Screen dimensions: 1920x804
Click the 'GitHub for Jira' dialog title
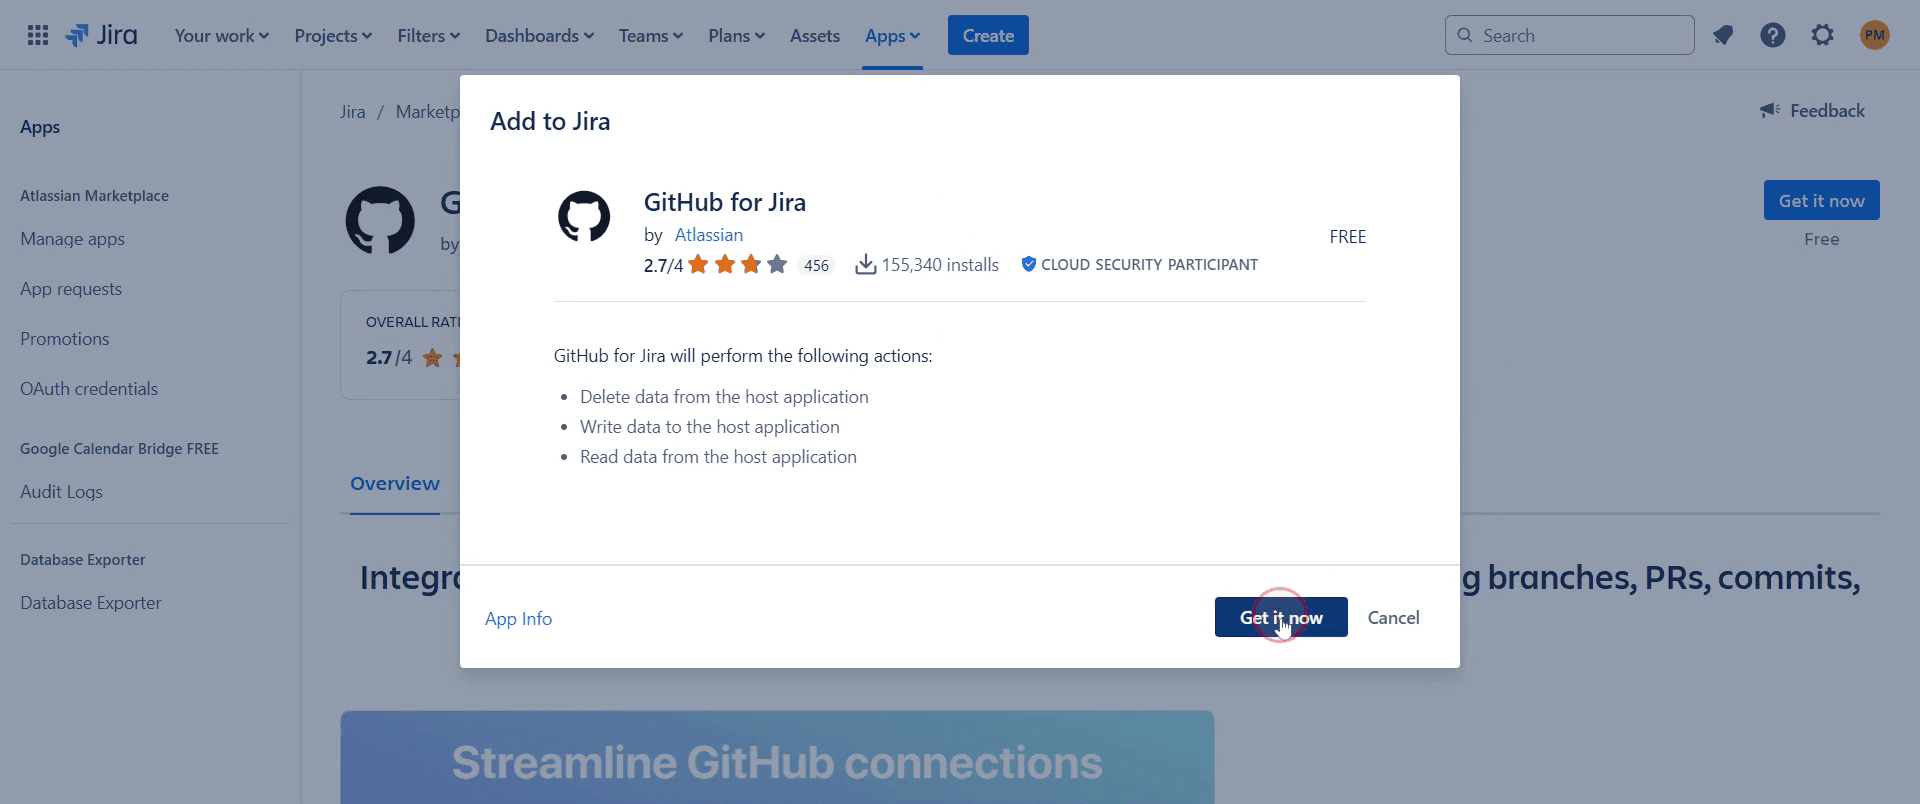(x=724, y=201)
